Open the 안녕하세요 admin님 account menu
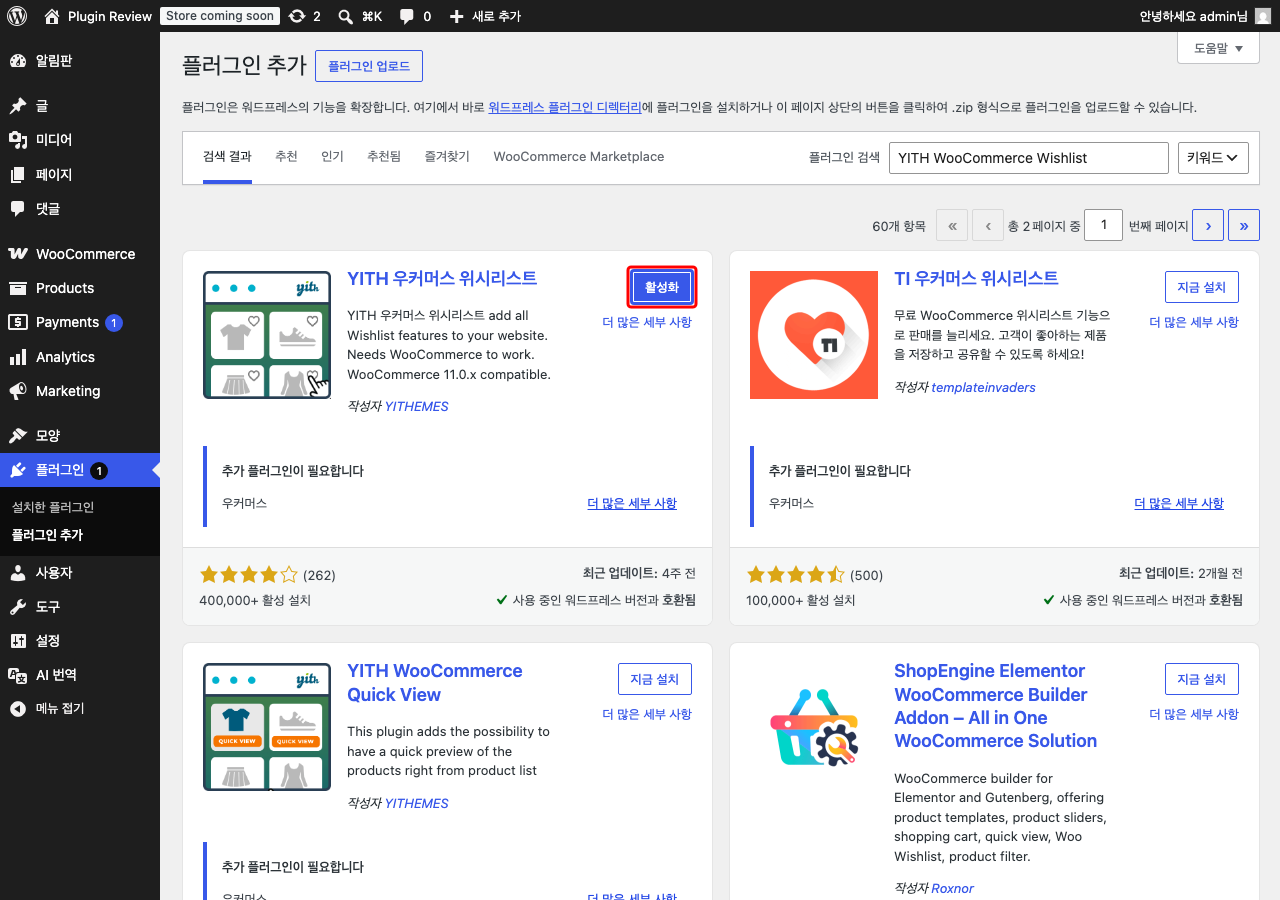1280x900 pixels. tap(1205, 16)
